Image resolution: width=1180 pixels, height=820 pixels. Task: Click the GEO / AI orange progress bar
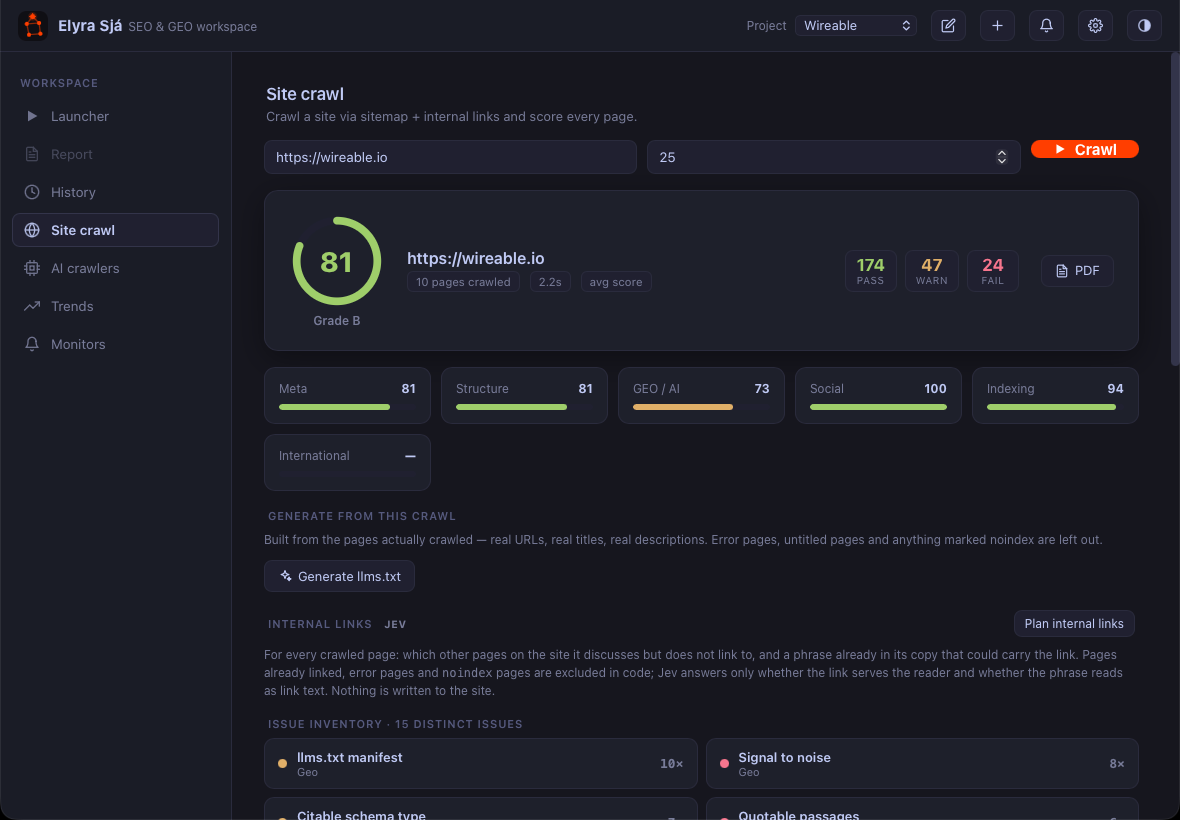click(x=683, y=407)
